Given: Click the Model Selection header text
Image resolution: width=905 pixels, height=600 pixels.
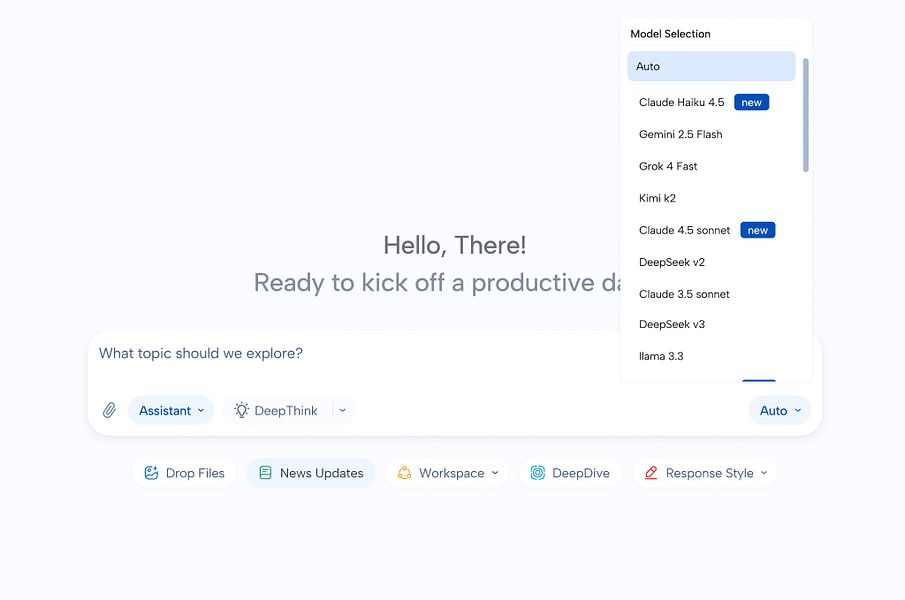Looking at the screenshot, I should pos(670,33).
